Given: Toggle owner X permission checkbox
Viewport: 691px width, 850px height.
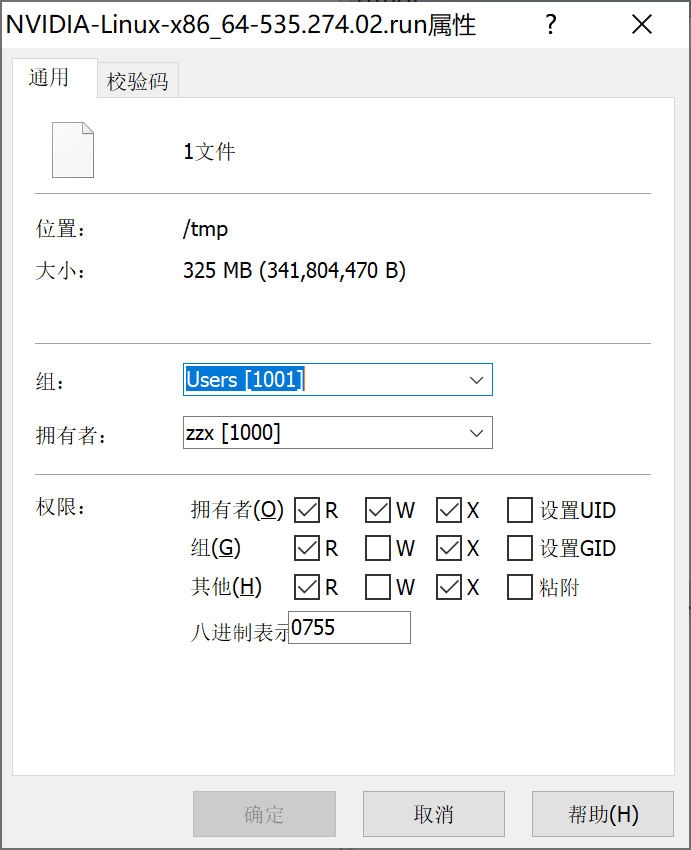Looking at the screenshot, I should [x=449, y=510].
